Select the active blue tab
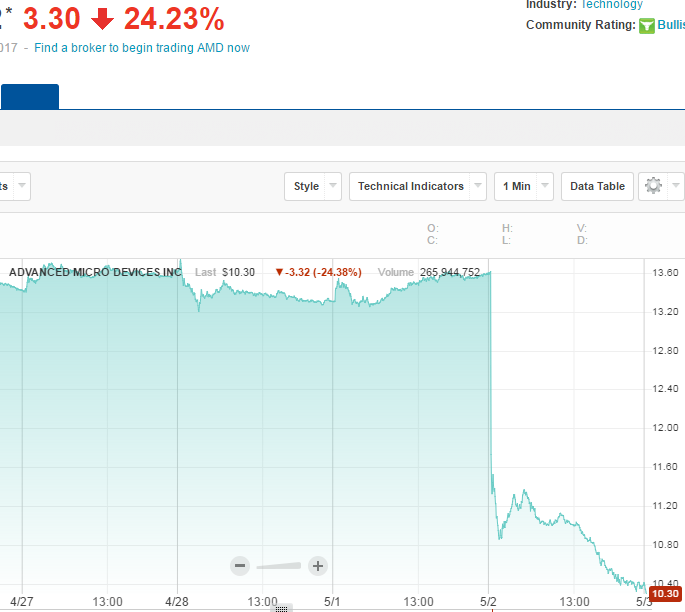 click(30, 97)
